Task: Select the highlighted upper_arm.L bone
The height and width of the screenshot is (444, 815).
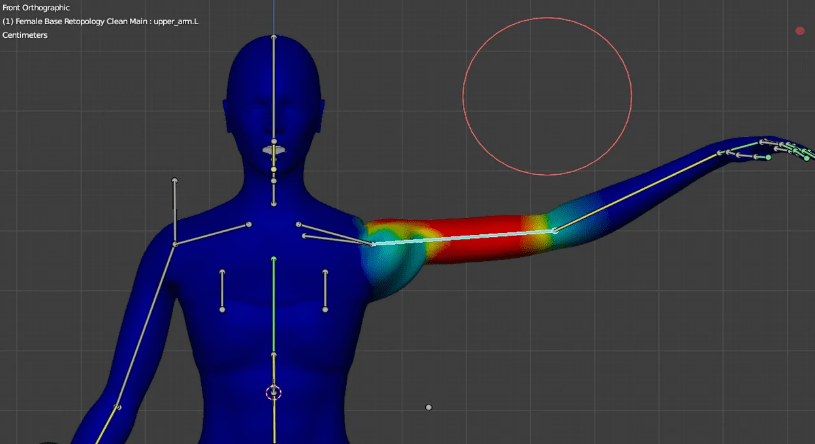Action: tap(464, 238)
